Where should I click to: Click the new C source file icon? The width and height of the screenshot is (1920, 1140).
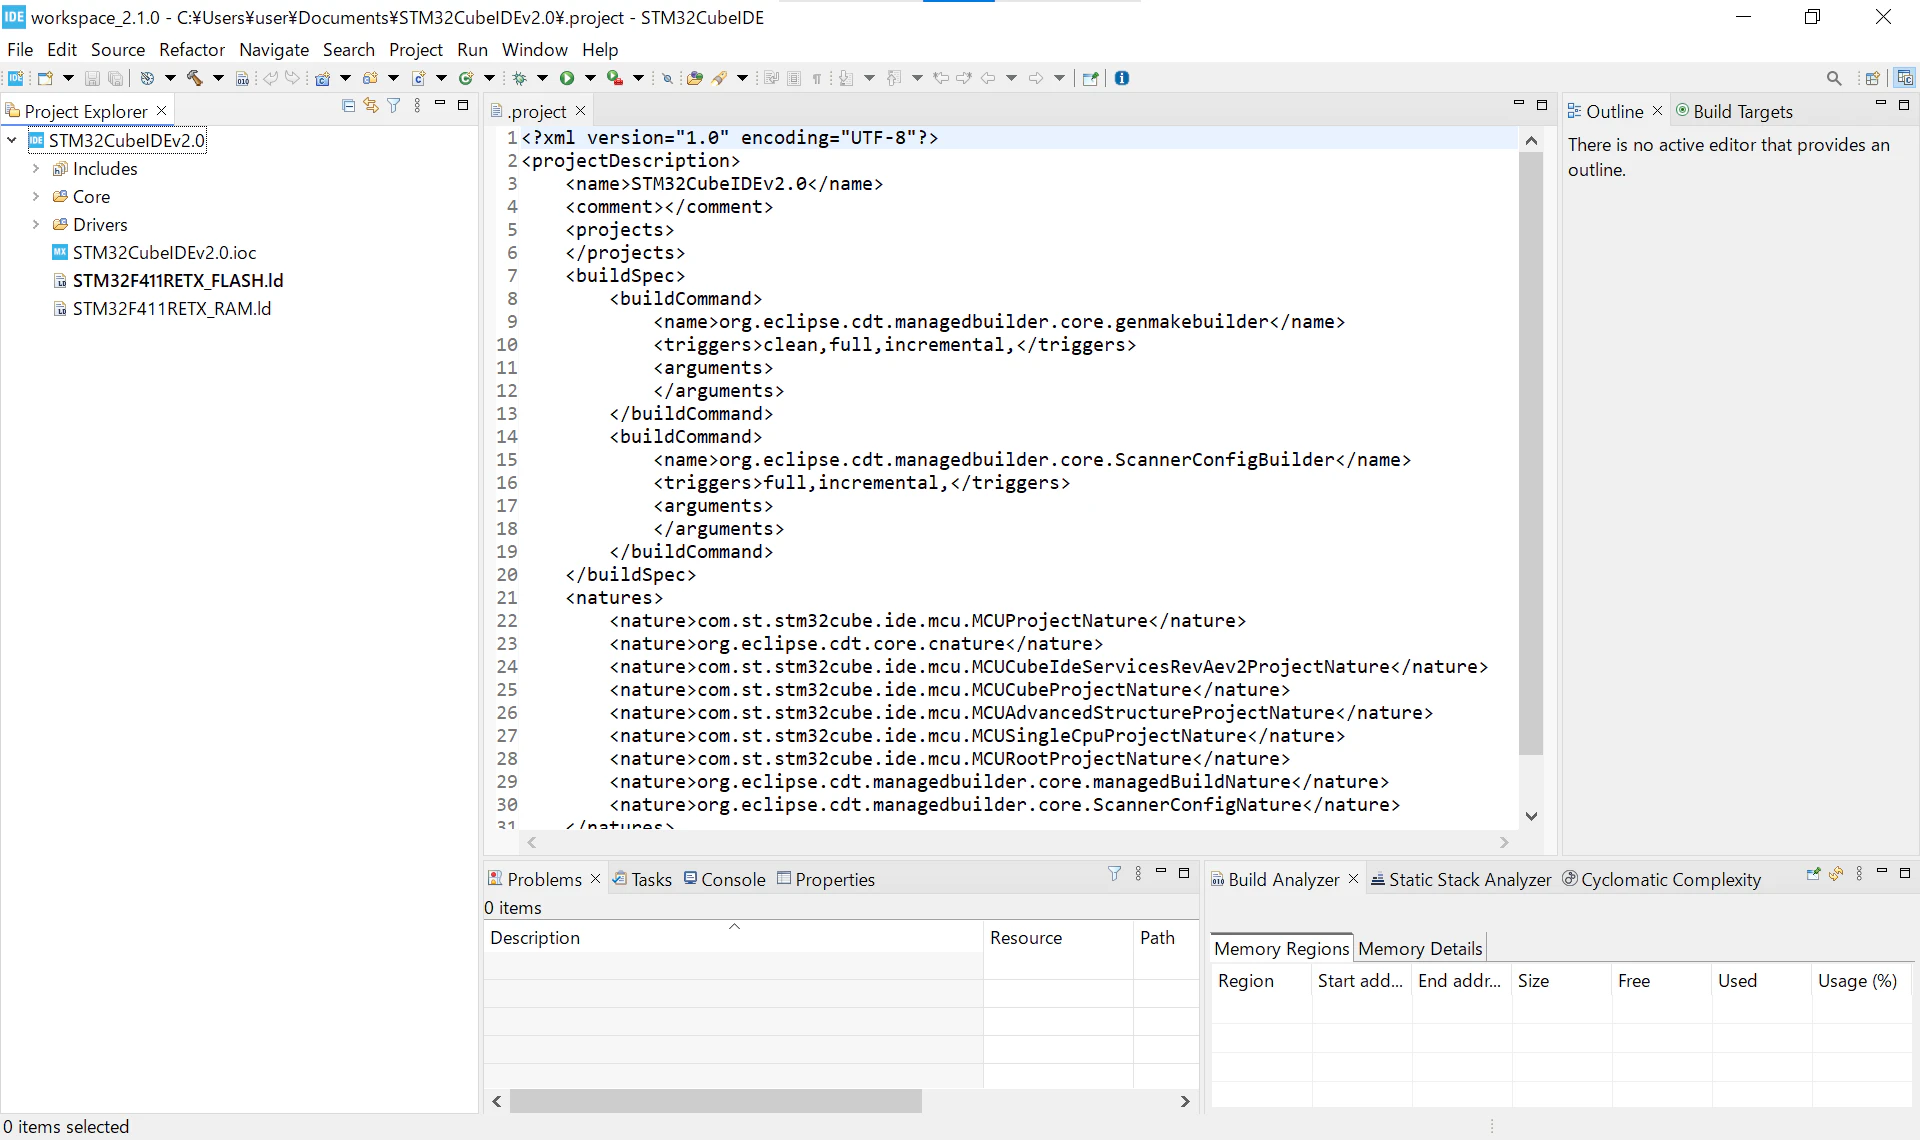(419, 78)
